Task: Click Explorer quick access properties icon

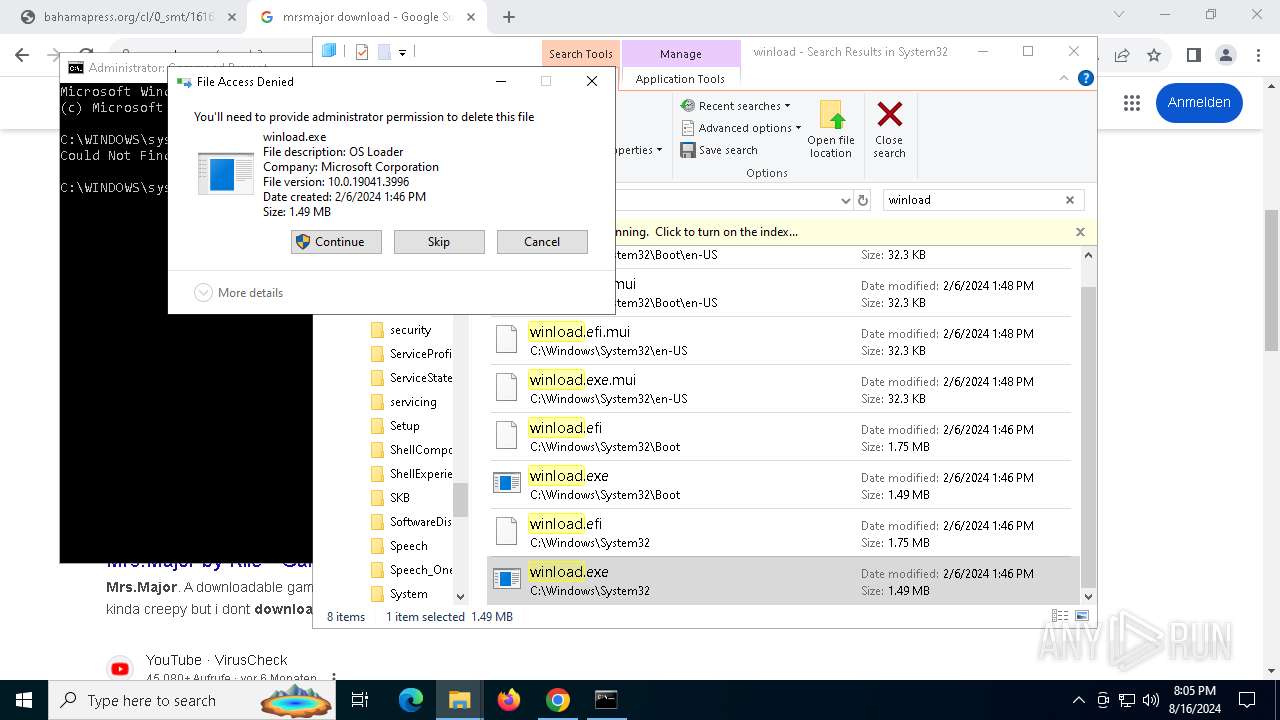Action: (362, 52)
